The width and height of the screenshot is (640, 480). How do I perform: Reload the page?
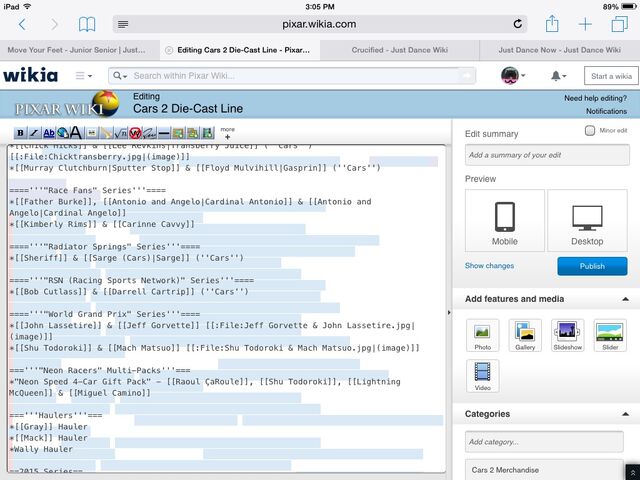point(518,24)
